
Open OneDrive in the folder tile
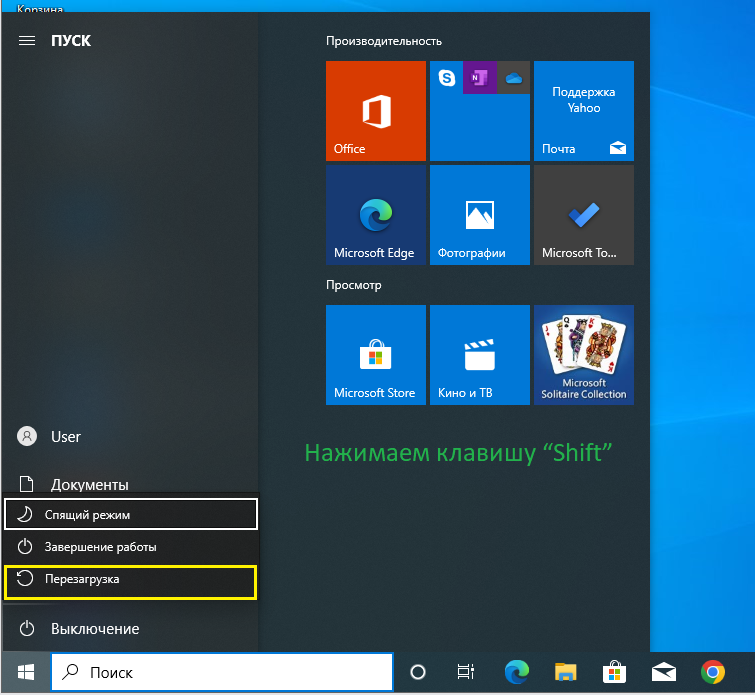[x=513, y=78]
